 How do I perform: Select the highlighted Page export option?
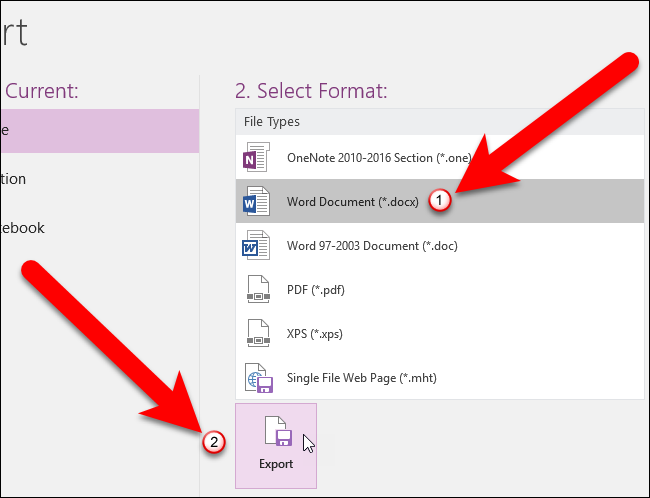pos(99,131)
